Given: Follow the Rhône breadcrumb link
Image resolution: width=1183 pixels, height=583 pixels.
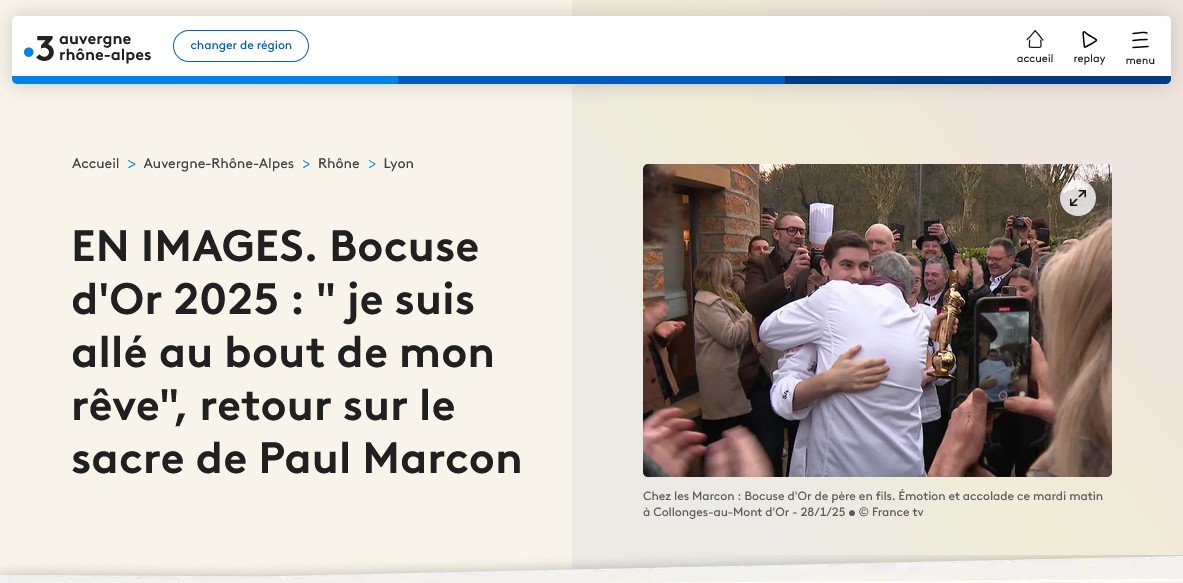Looking at the screenshot, I should pos(339,164).
